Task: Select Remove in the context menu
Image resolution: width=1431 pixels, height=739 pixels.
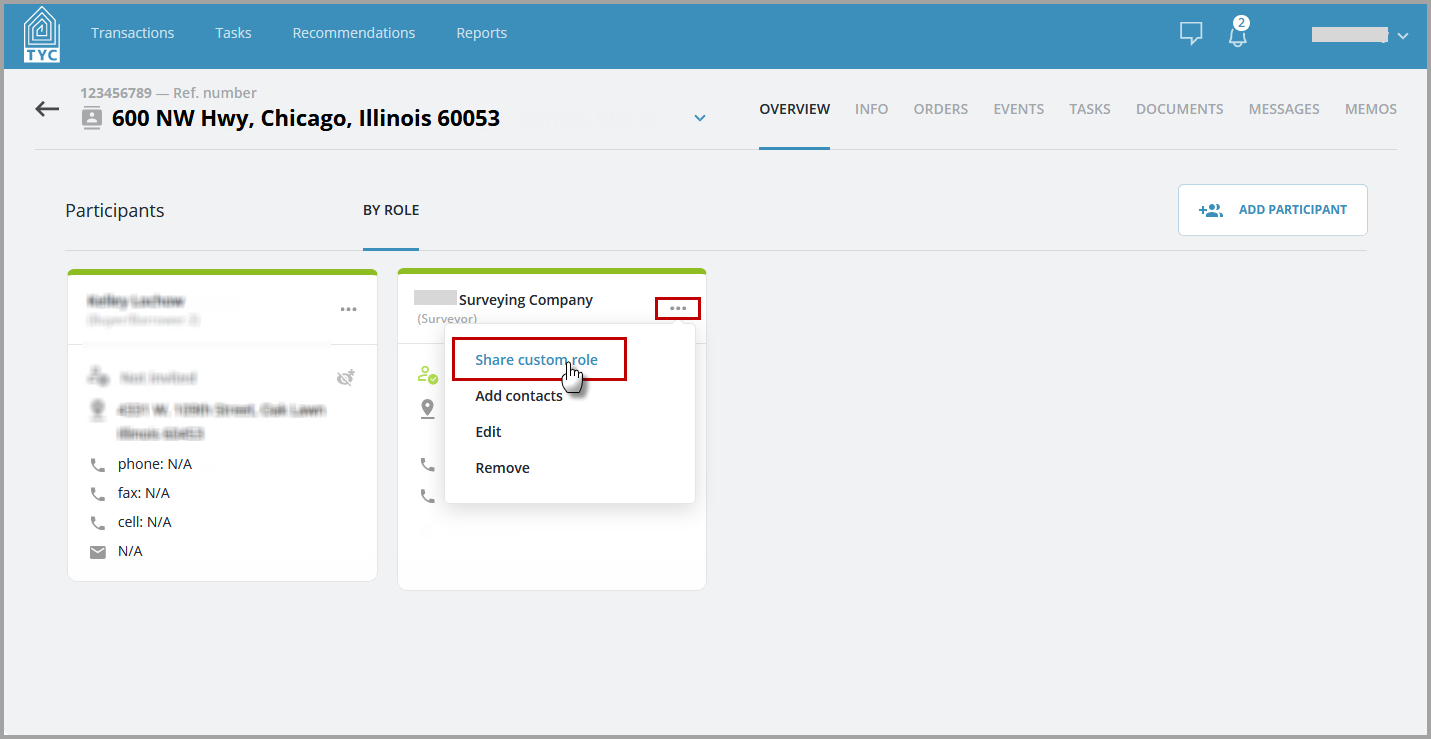Action: (x=502, y=468)
